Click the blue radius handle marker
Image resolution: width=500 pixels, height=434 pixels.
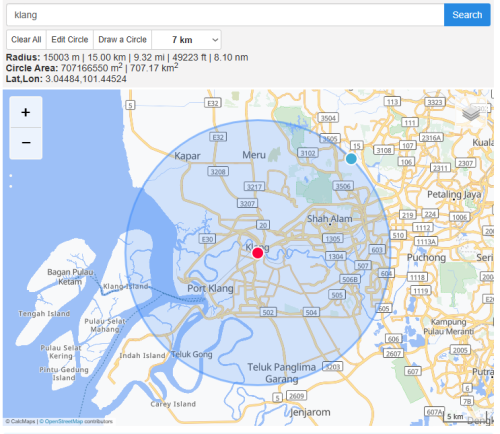pos(351,159)
